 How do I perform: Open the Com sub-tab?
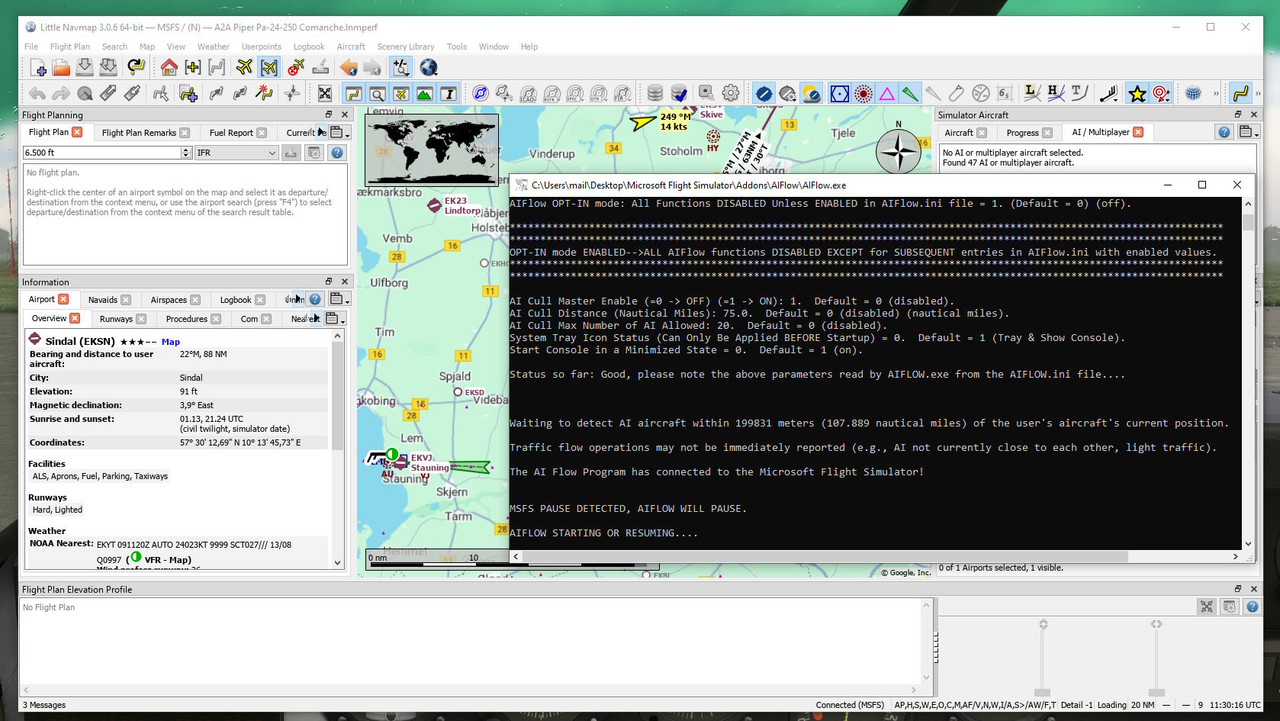point(249,319)
